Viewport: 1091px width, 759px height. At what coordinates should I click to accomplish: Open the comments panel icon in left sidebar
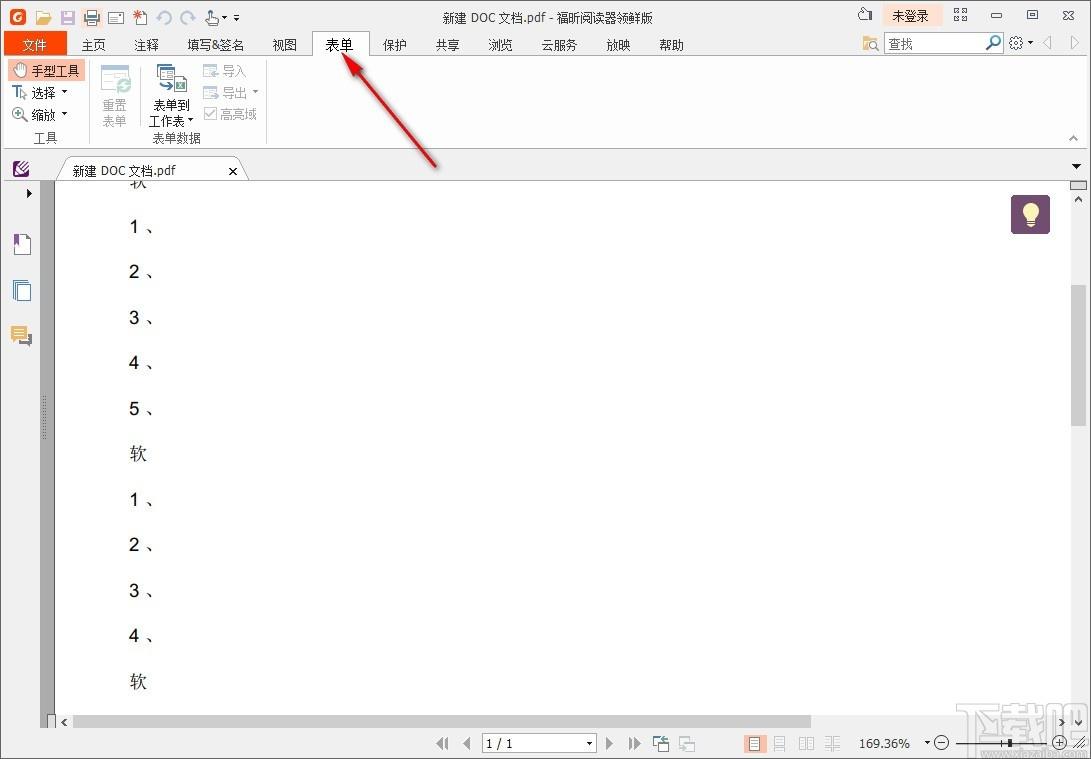click(x=22, y=336)
